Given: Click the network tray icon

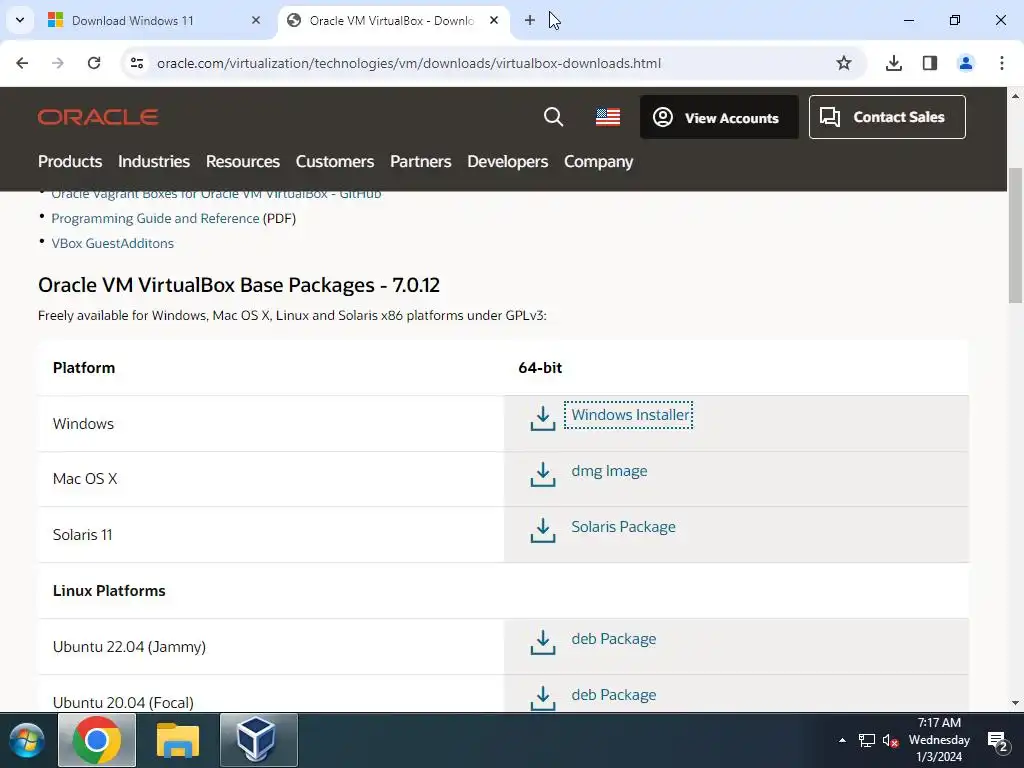Looking at the screenshot, I should tap(867, 740).
